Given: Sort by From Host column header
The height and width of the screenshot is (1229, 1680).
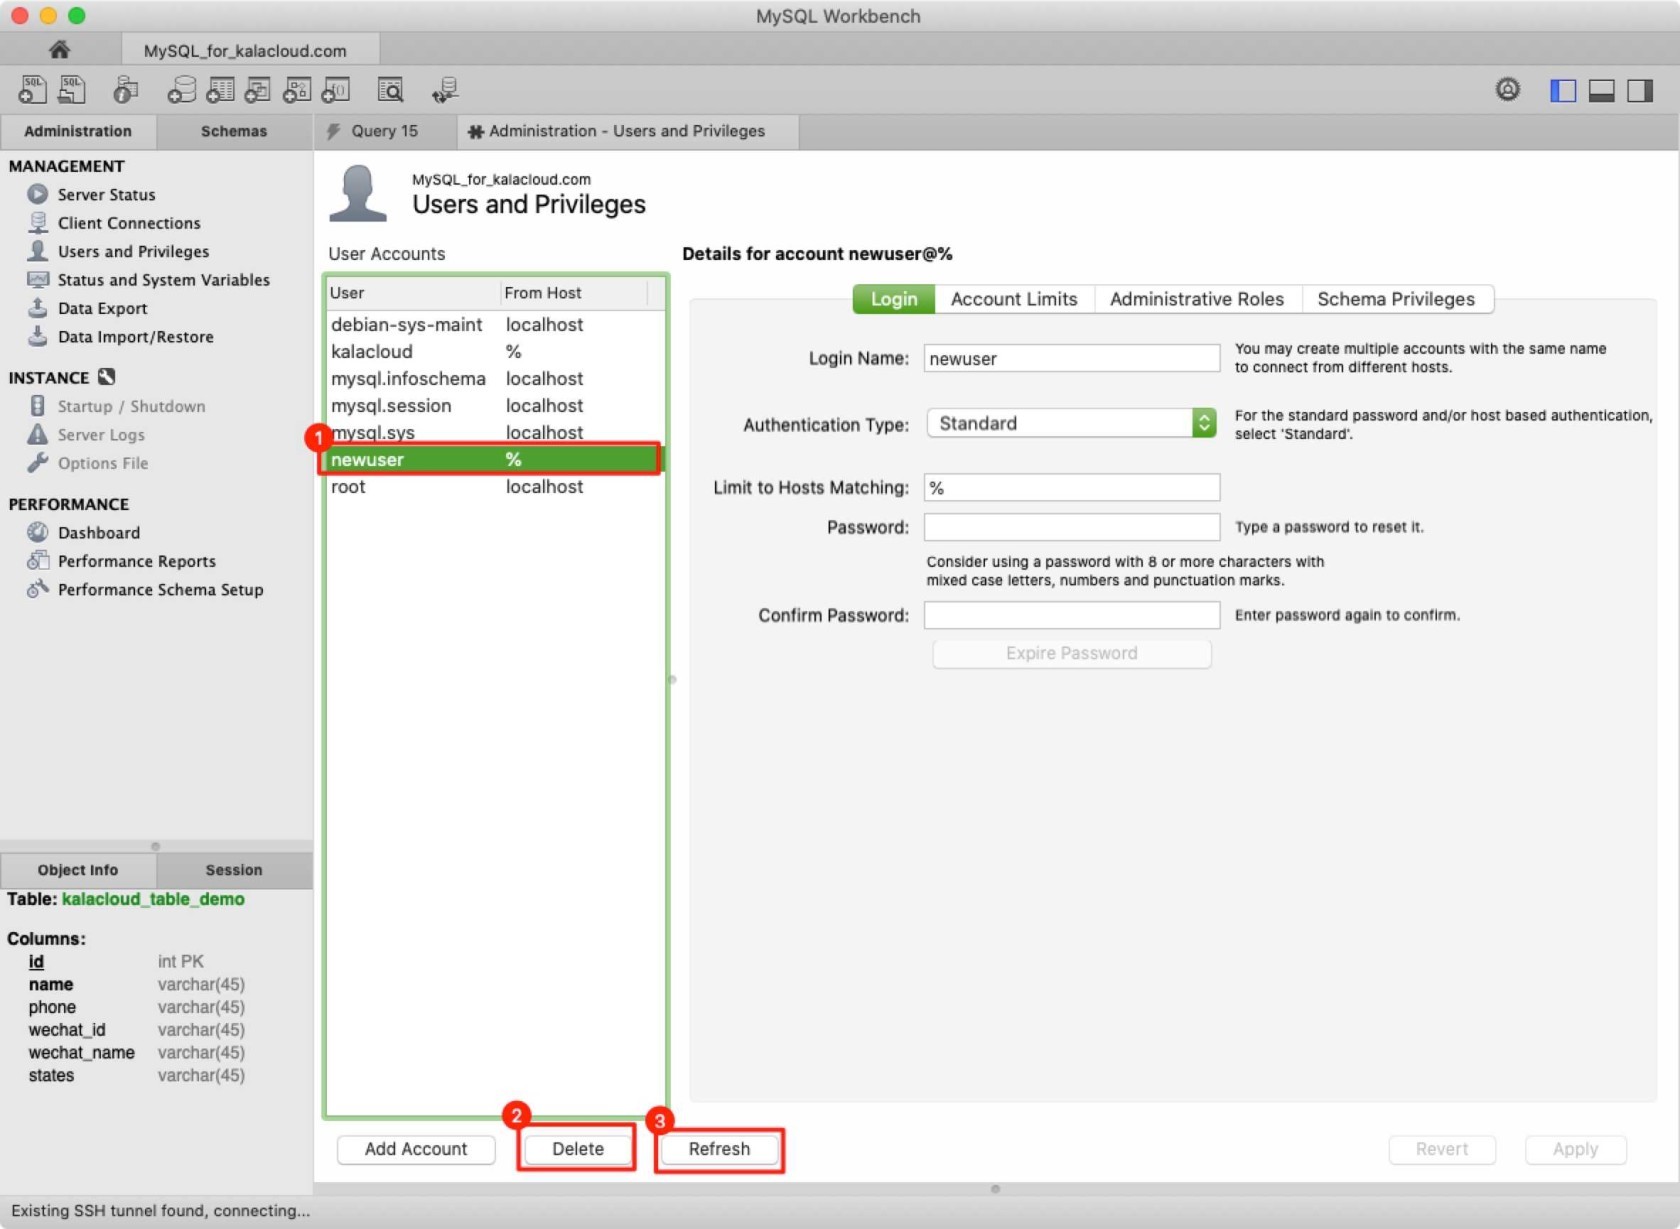Looking at the screenshot, I should tap(574, 293).
